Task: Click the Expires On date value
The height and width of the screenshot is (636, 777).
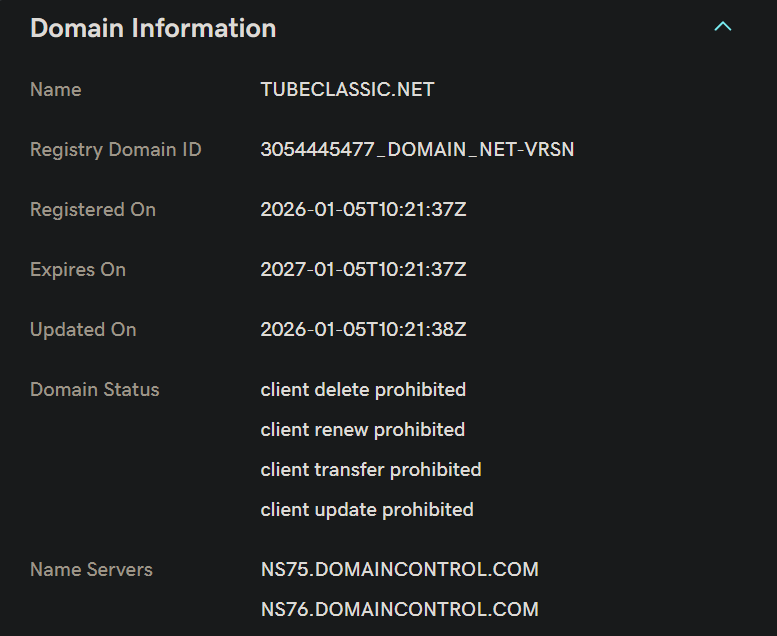Action: pos(363,270)
